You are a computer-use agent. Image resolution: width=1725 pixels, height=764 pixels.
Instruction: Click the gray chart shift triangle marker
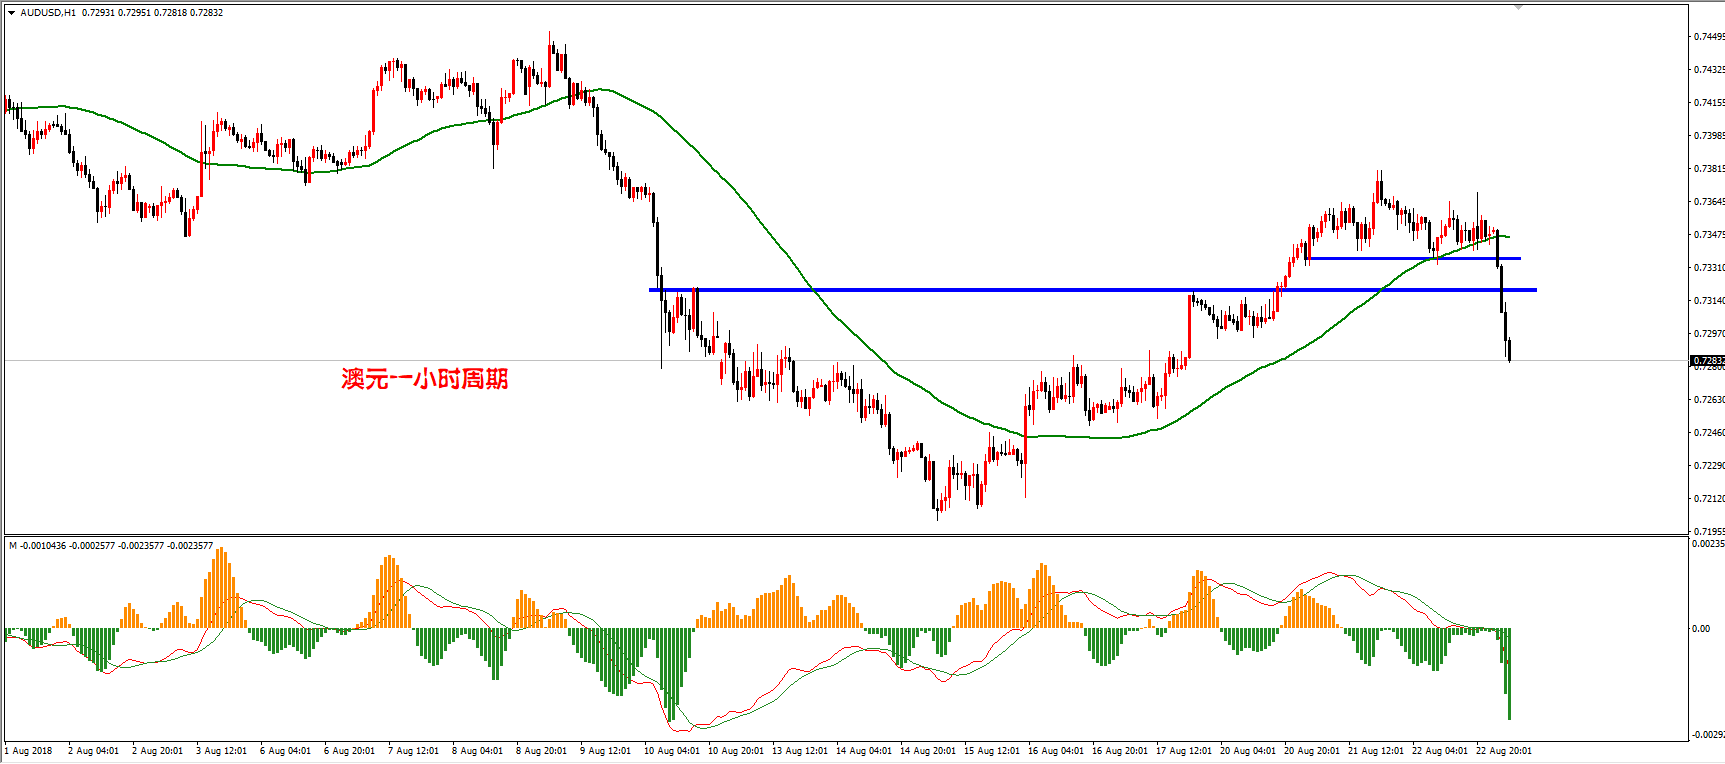(1518, 7)
